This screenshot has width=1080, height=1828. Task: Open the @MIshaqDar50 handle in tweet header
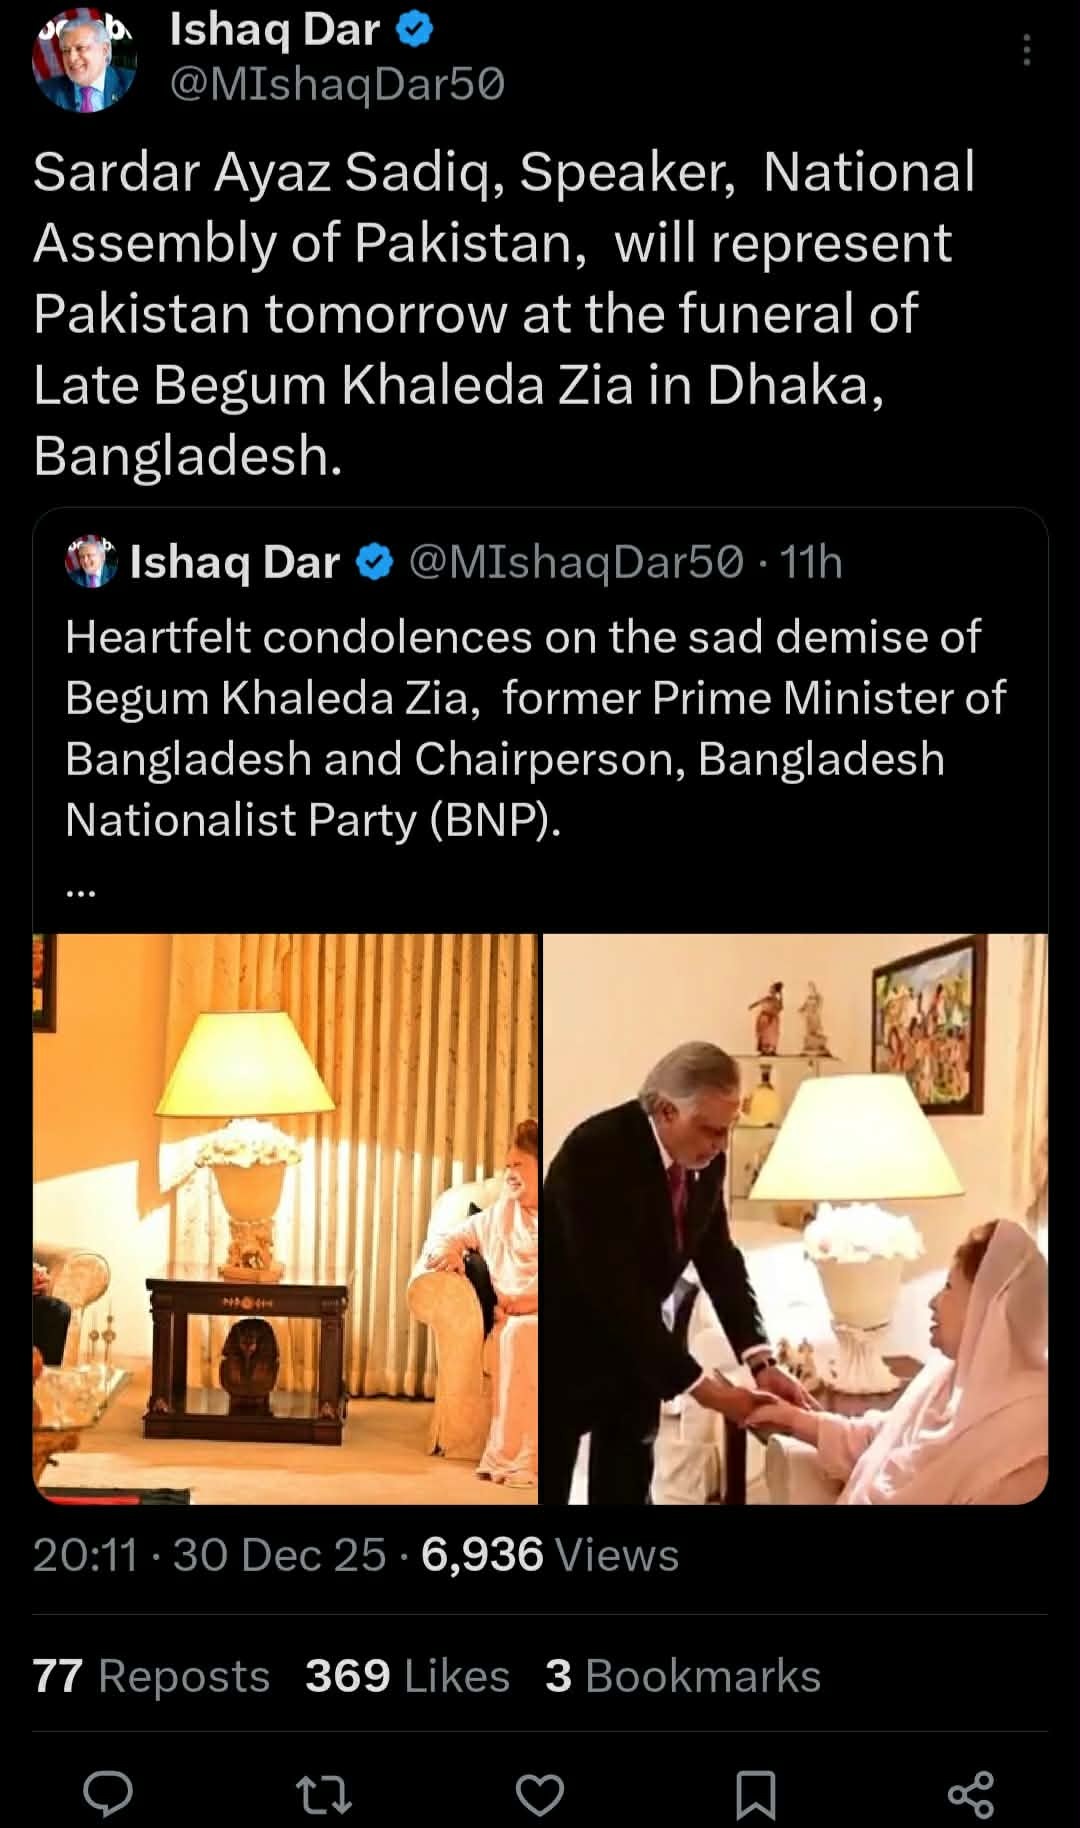(x=337, y=85)
